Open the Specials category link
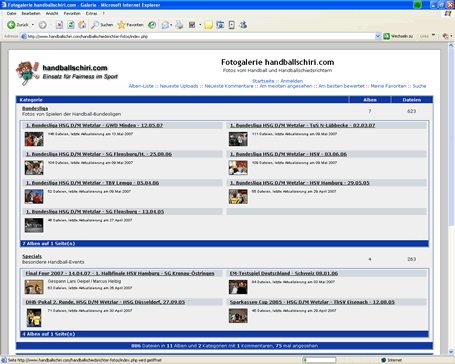This screenshot has width=455, height=364. coord(32,256)
